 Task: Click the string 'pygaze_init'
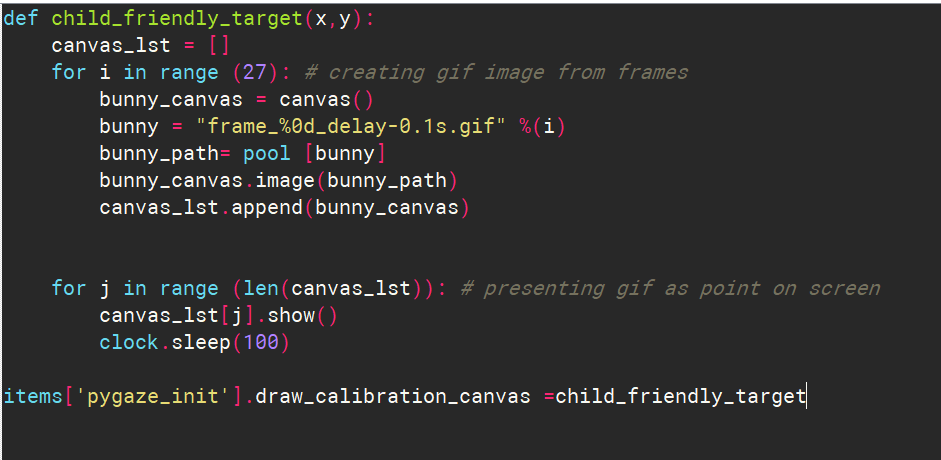(x=153, y=396)
